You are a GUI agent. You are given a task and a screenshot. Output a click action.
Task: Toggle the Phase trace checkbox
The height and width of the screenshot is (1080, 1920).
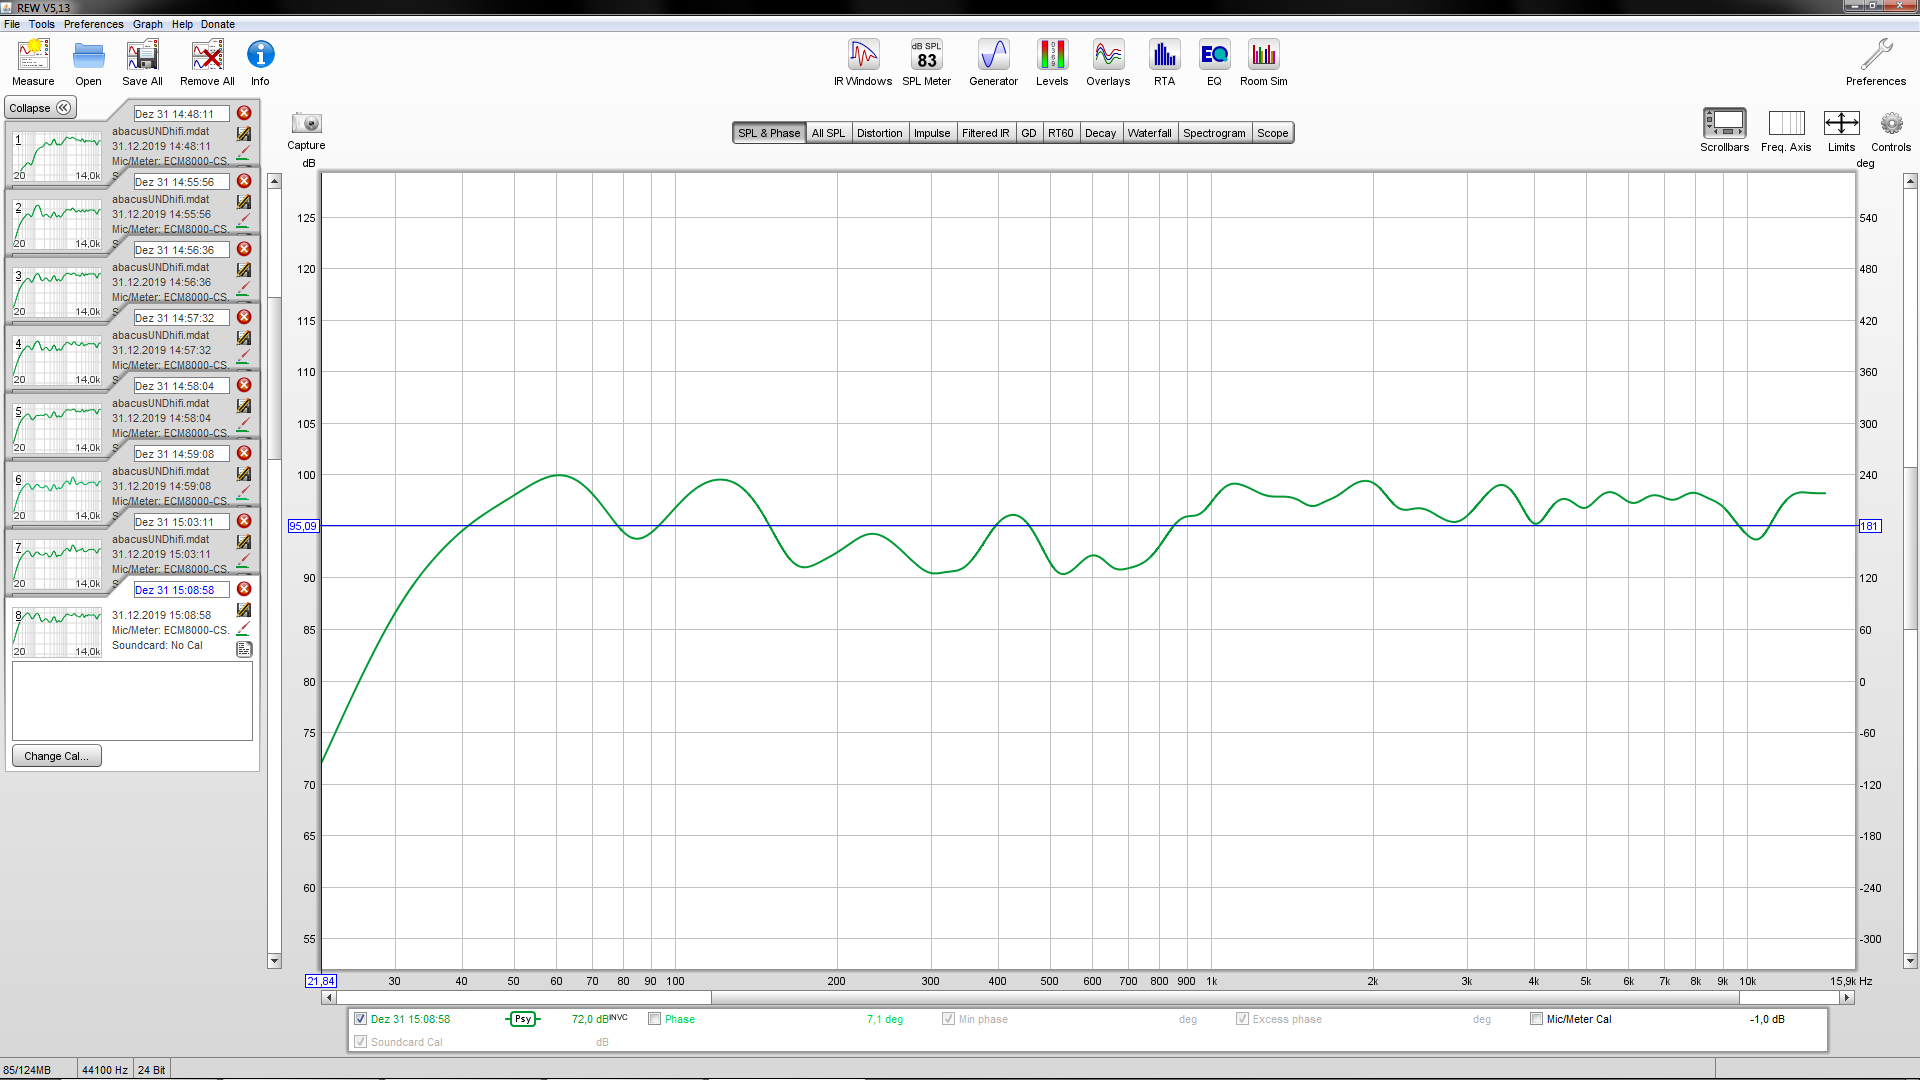pos(655,1019)
